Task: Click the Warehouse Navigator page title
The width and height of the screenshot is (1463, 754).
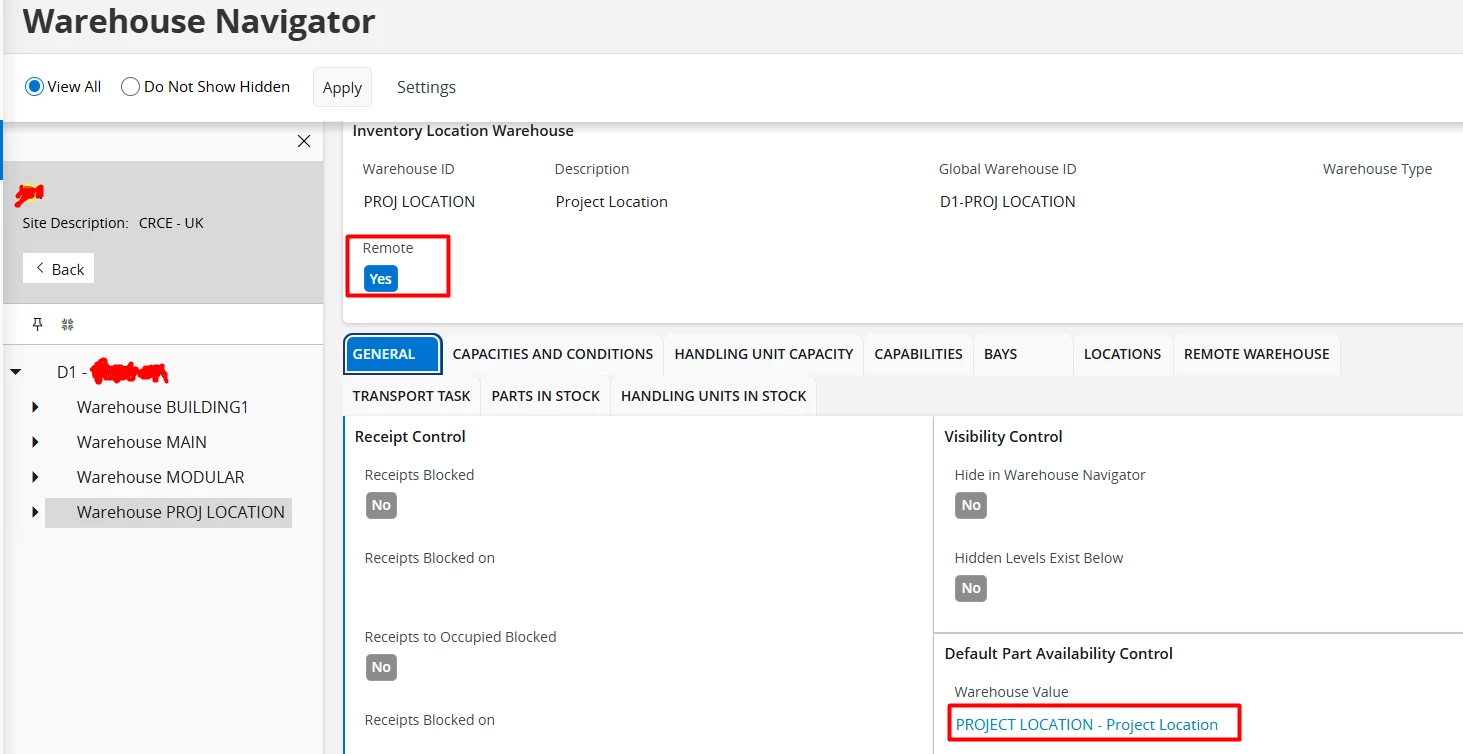Action: tap(199, 21)
